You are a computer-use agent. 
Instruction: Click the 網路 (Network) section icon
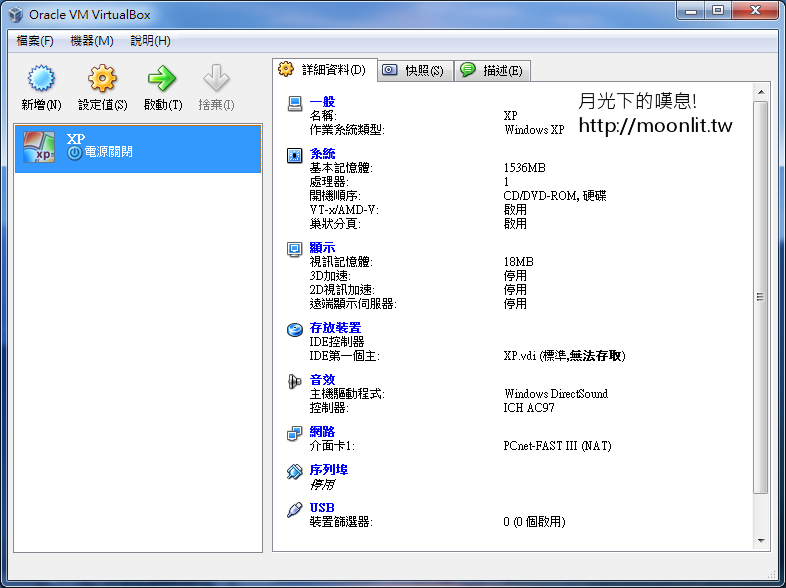pos(295,432)
